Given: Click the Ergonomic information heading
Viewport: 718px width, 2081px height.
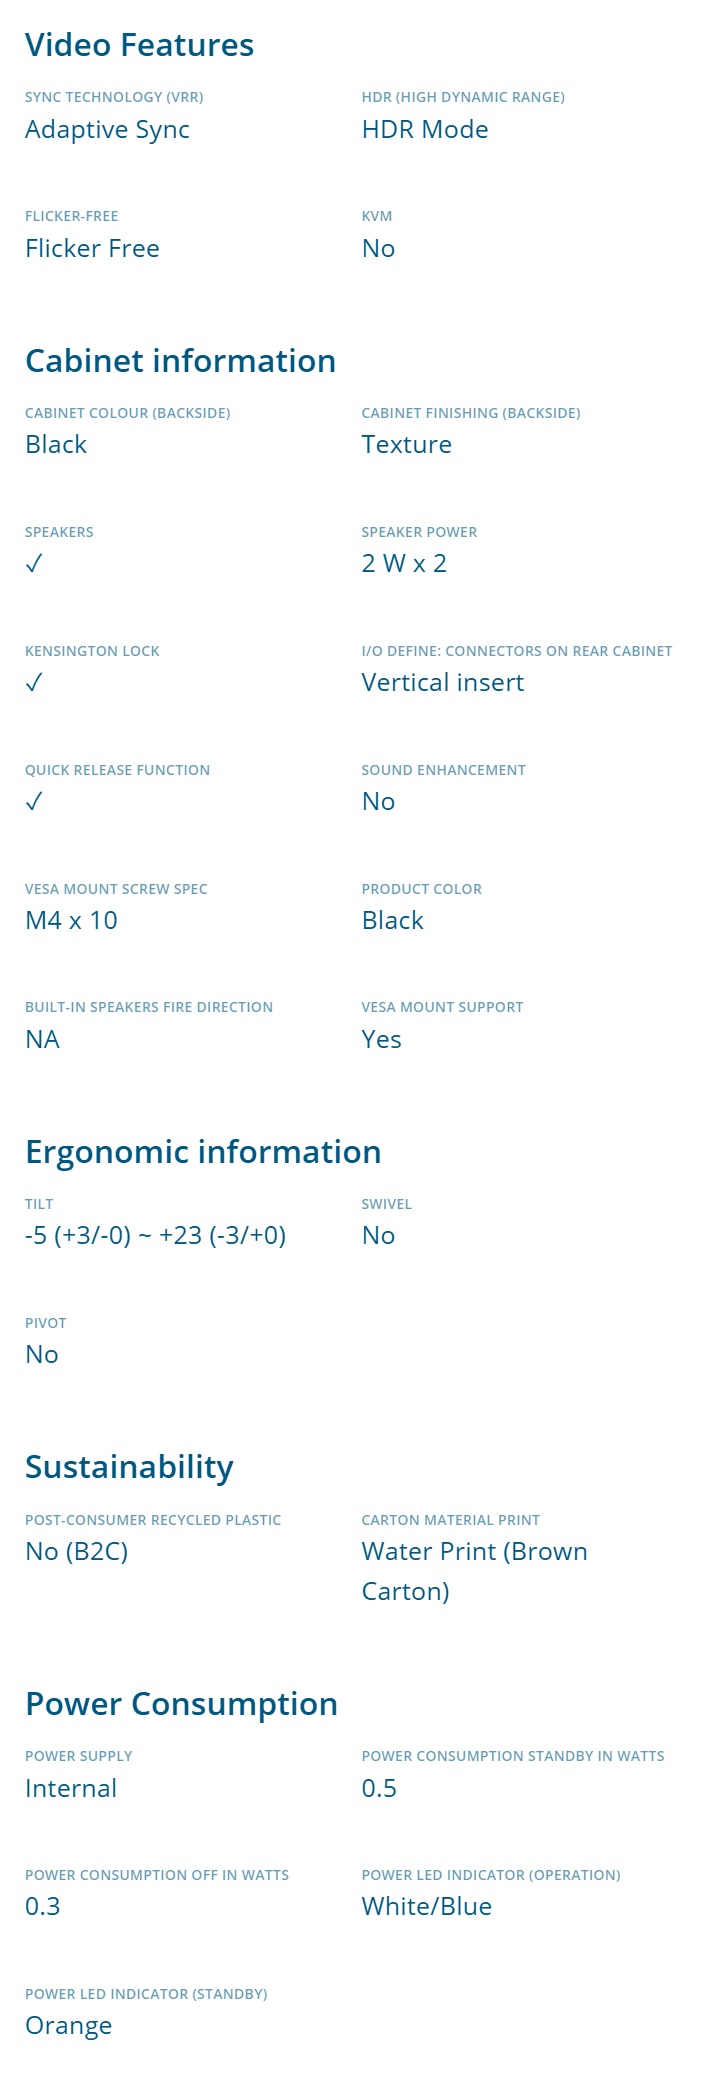Looking at the screenshot, I should 203,1152.
